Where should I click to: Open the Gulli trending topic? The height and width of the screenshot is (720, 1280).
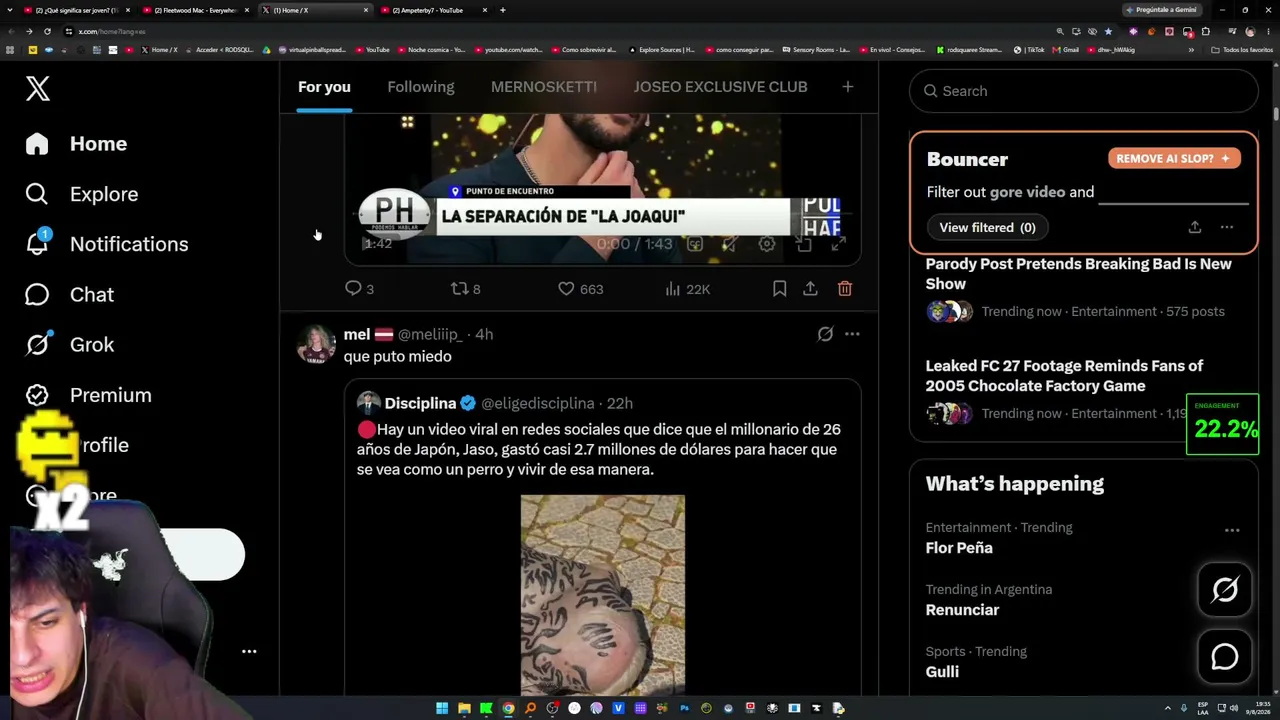(x=942, y=672)
